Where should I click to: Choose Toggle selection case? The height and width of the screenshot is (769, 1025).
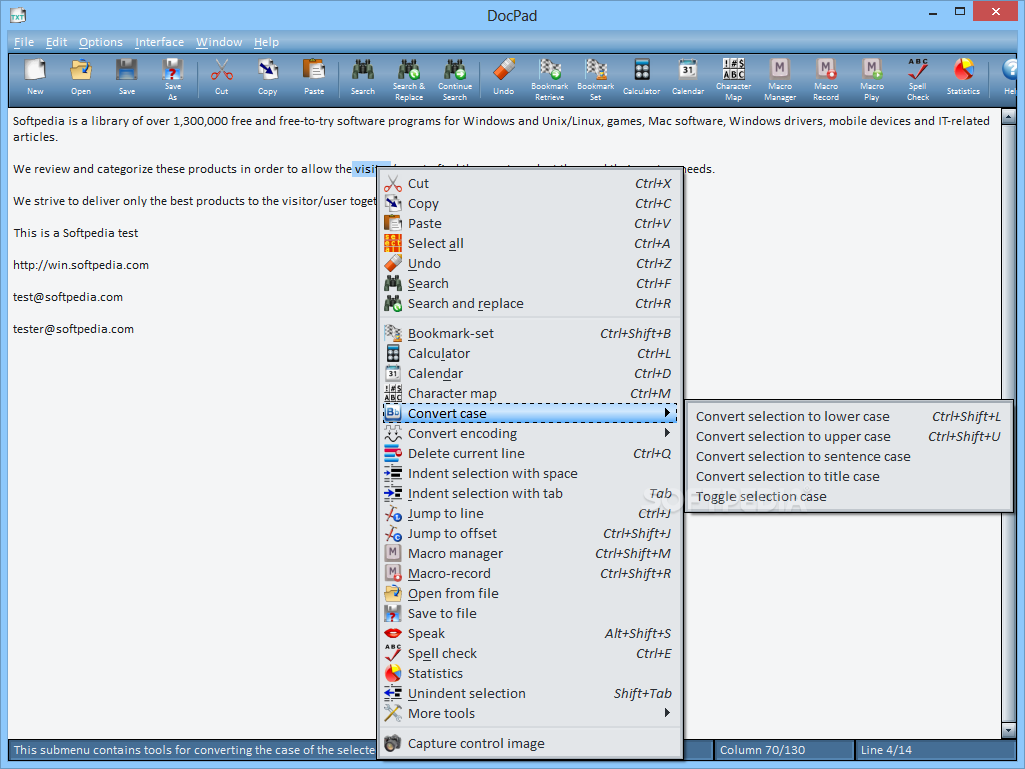(x=849, y=496)
